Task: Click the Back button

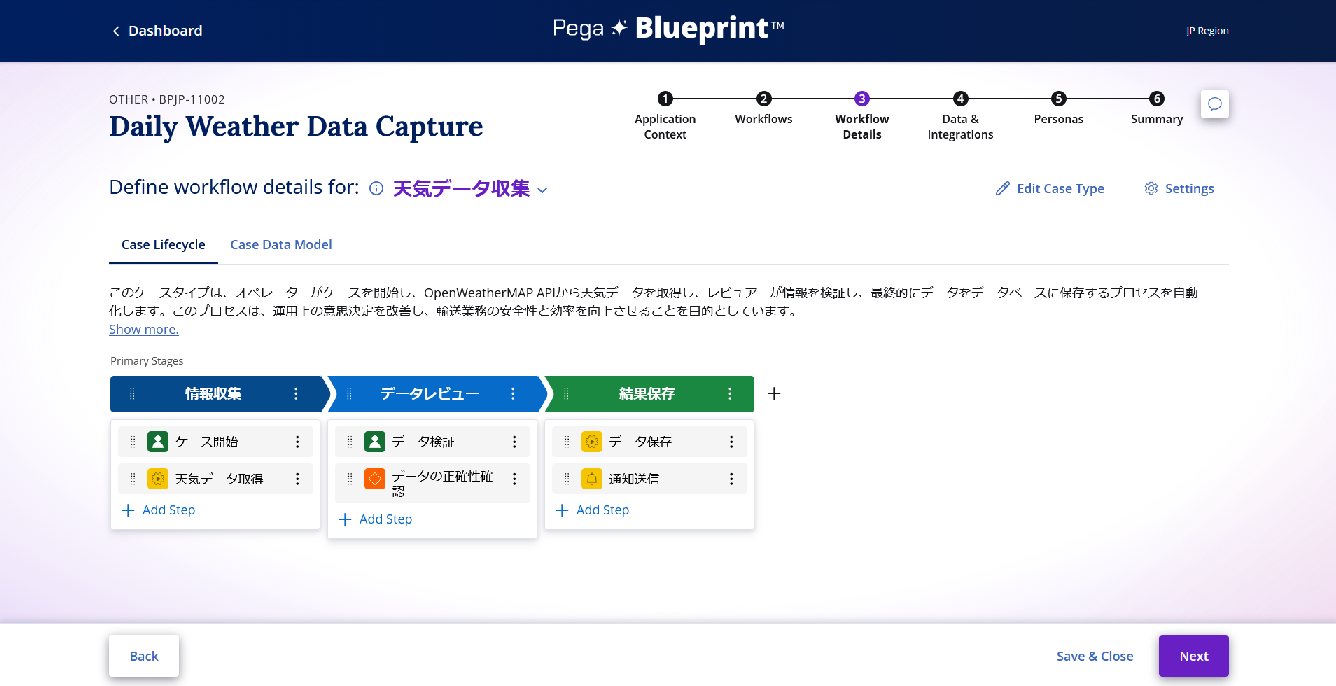Action: pyautogui.click(x=144, y=656)
